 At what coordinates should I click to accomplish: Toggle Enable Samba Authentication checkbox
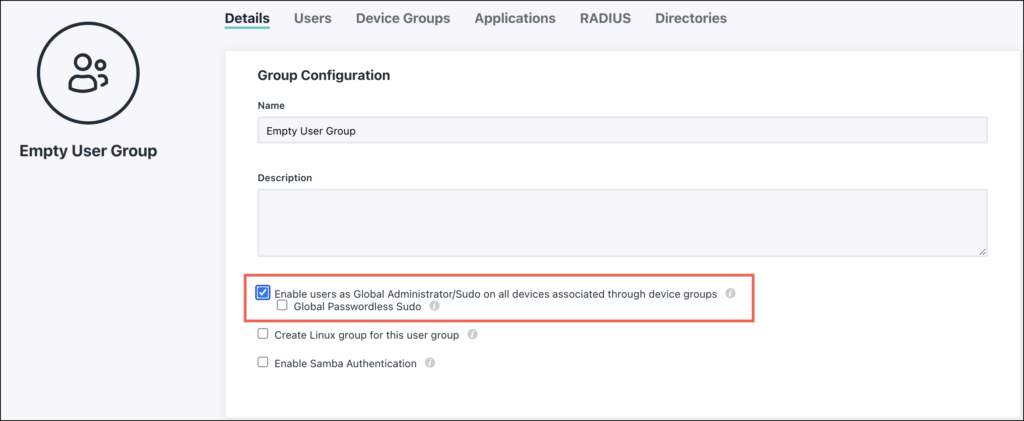tap(263, 363)
